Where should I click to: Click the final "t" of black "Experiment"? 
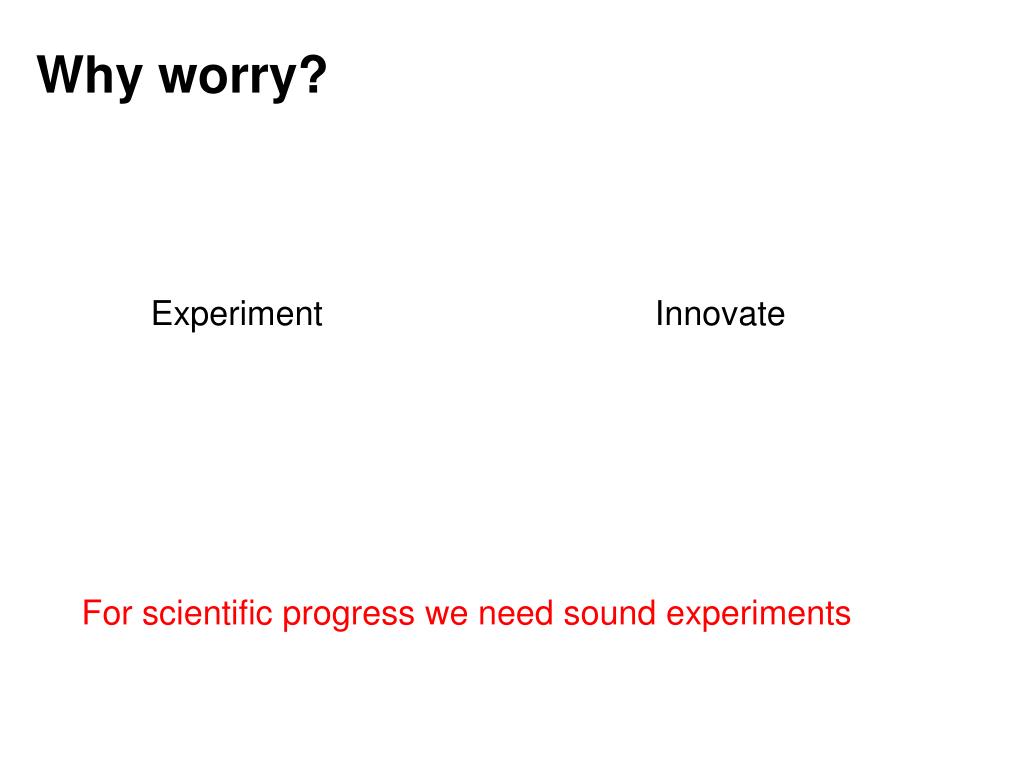(317, 315)
